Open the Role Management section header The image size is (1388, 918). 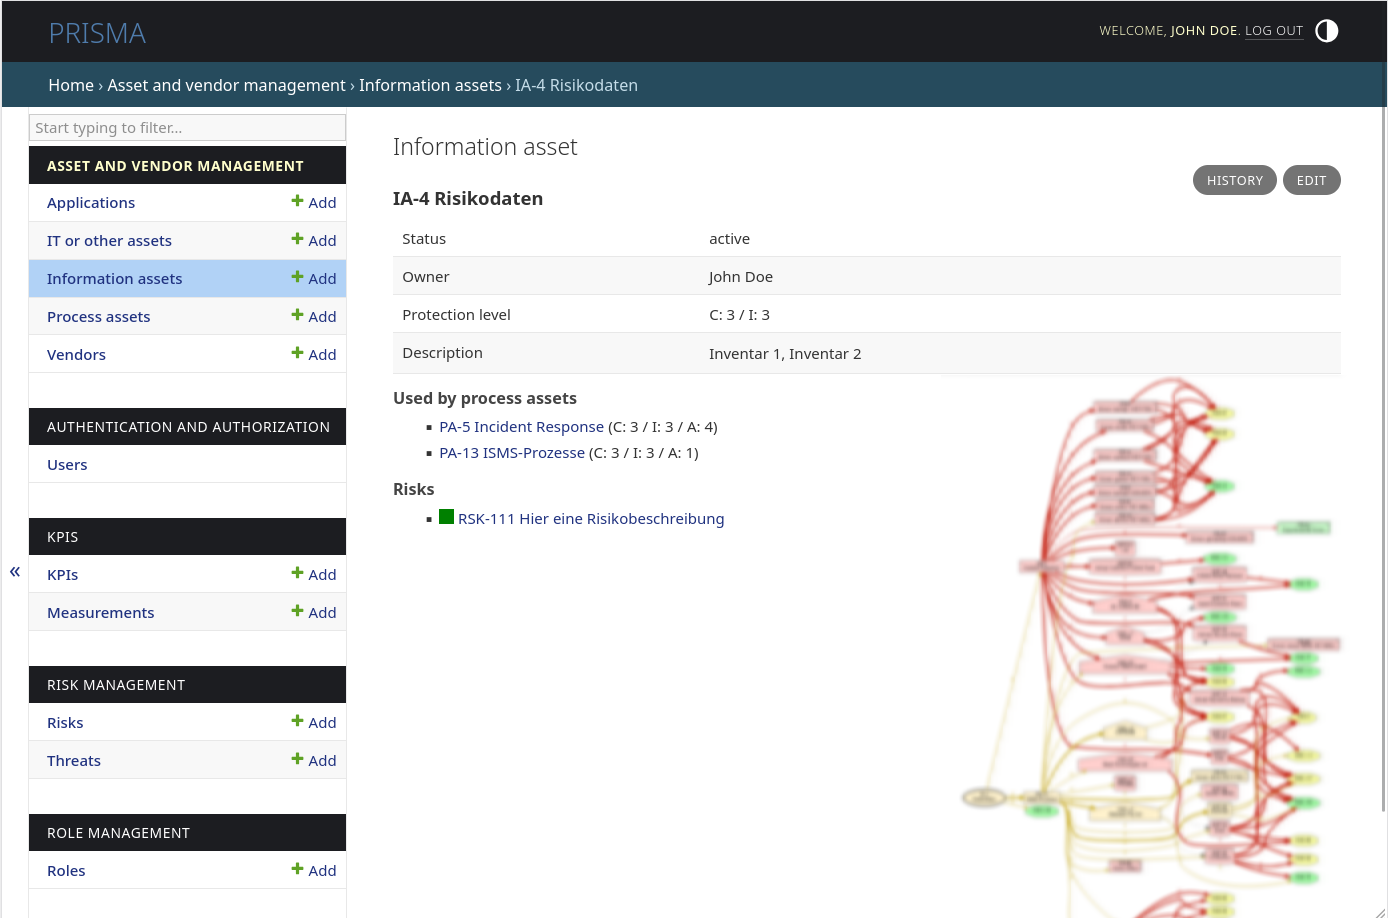tap(118, 833)
